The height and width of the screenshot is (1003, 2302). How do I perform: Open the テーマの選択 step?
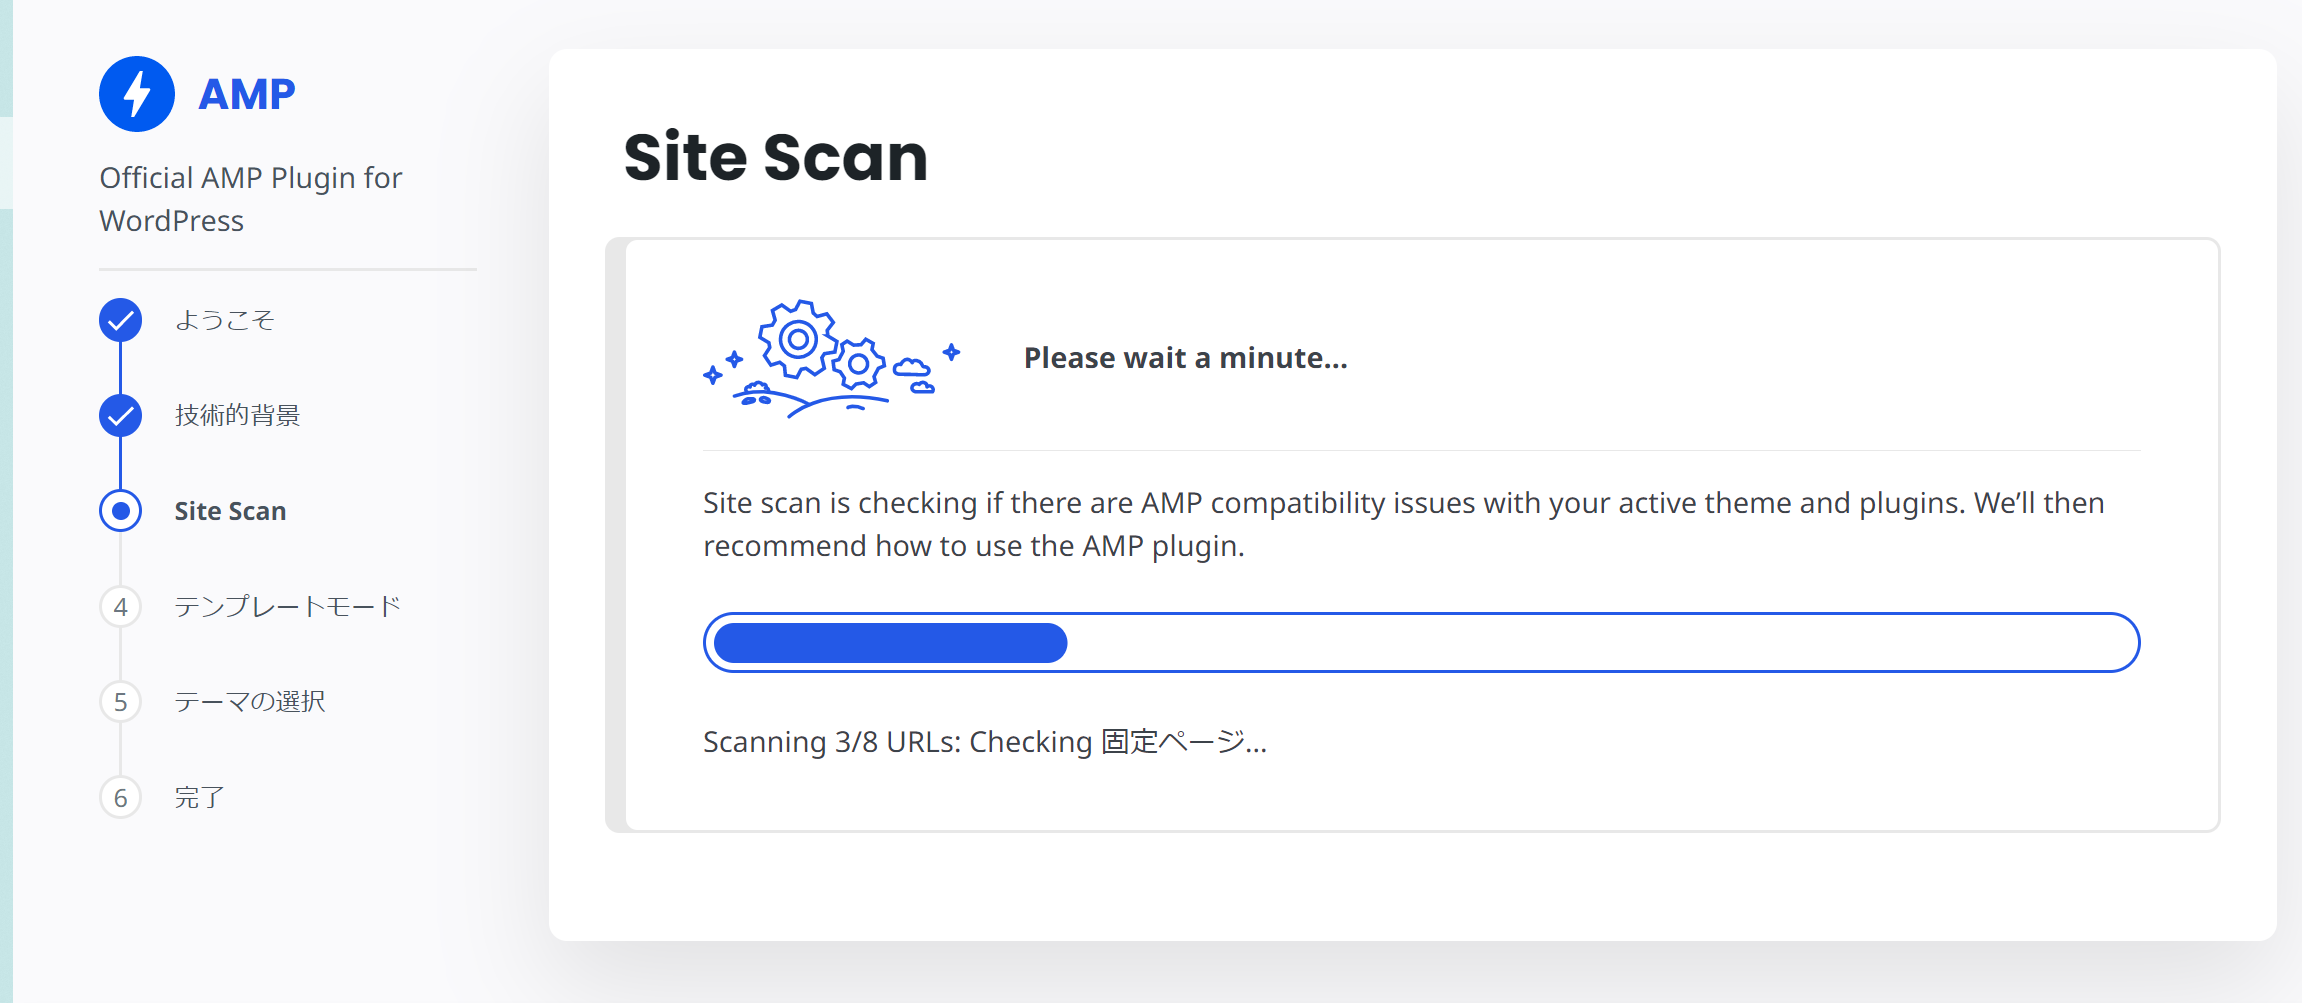point(249,702)
